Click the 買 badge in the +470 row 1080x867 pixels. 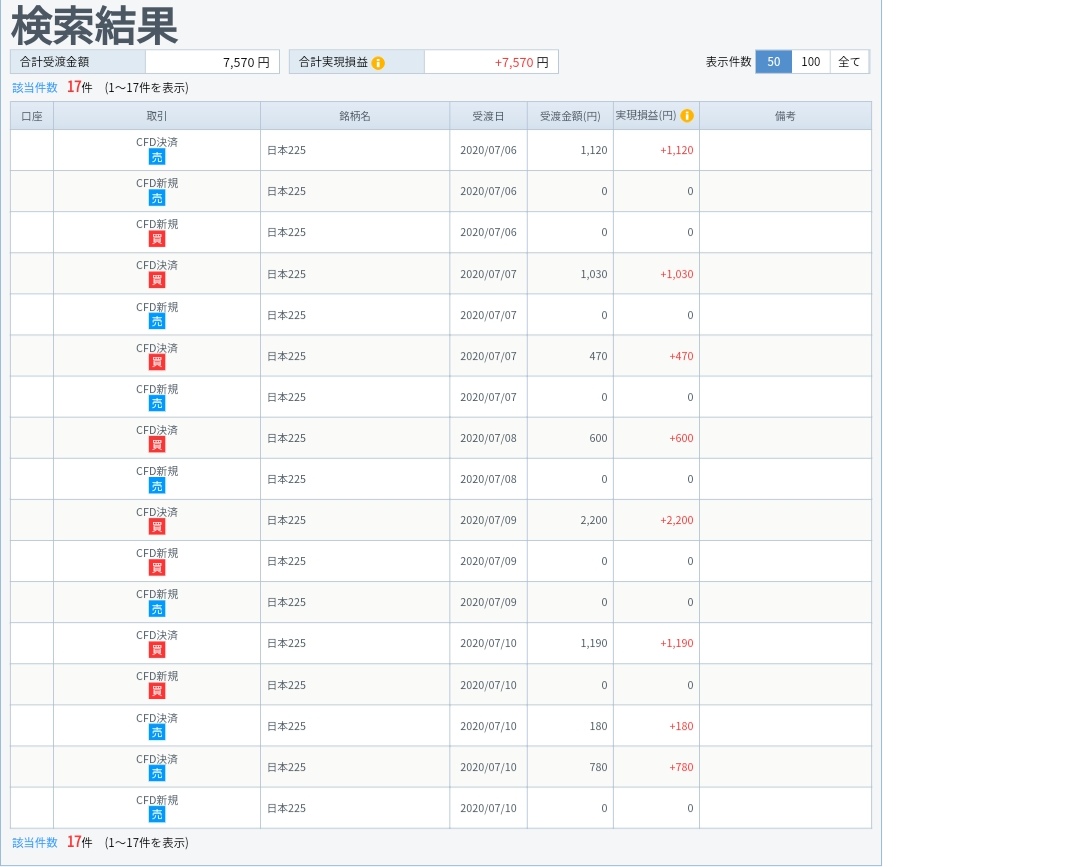click(157, 363)
